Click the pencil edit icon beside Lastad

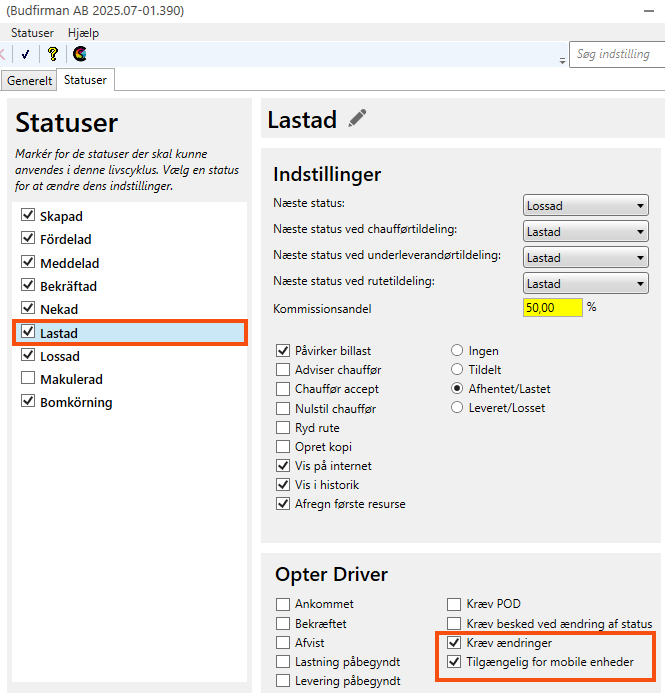tap(357, 119)
